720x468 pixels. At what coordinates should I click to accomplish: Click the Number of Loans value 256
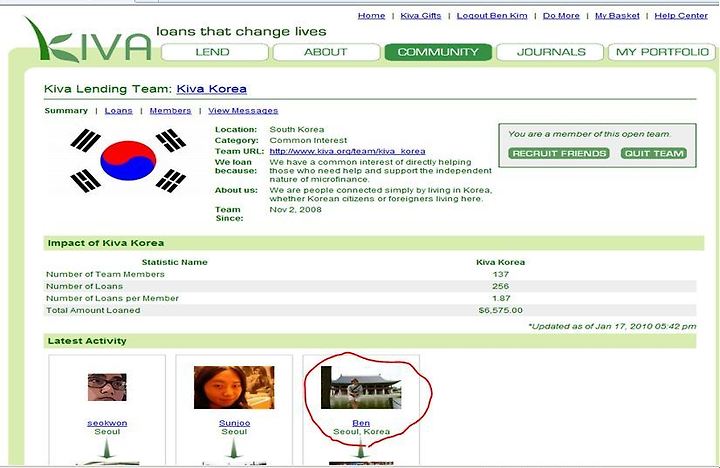[501, 286]
